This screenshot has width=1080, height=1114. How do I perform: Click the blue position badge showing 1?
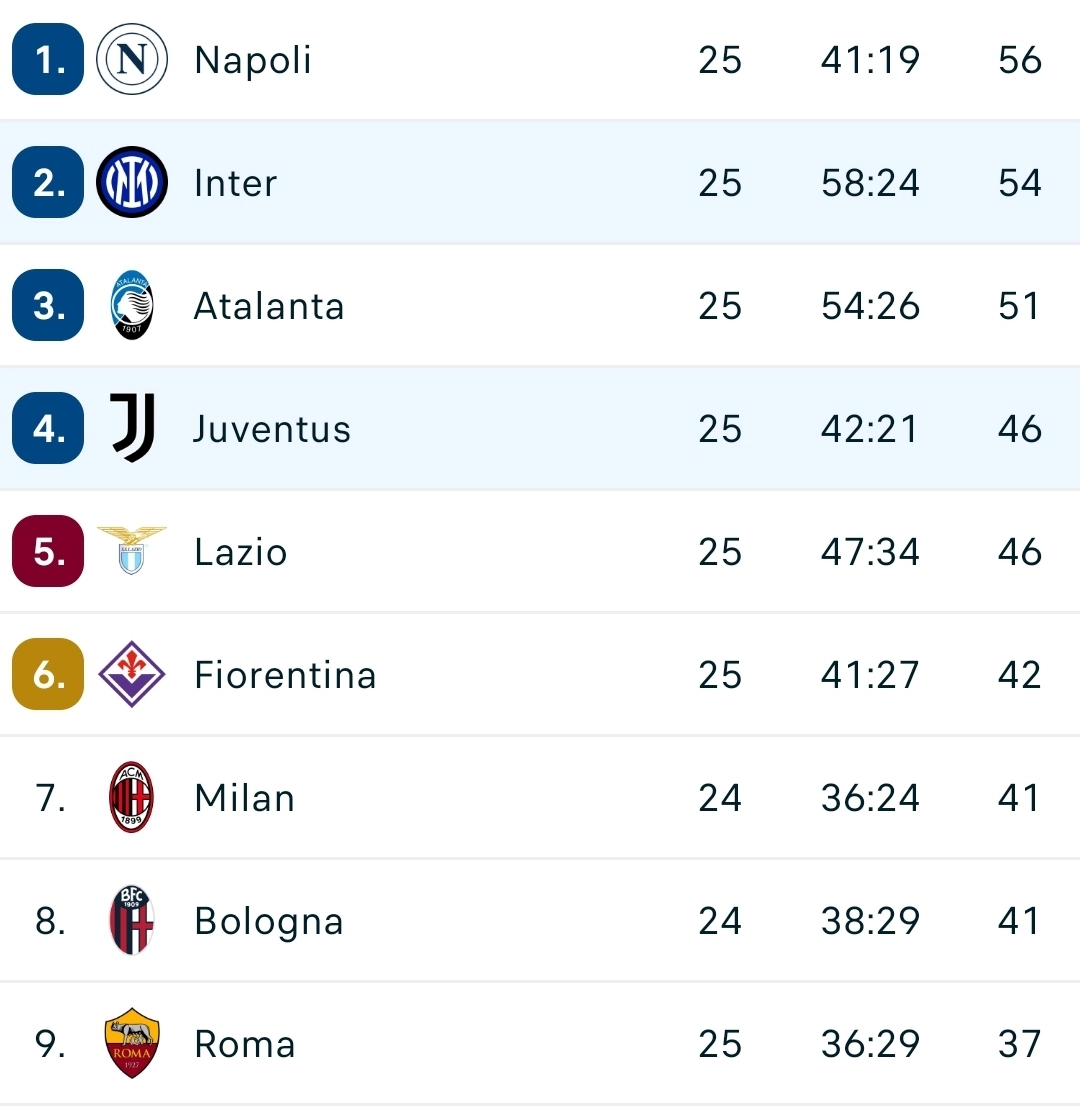[47, 59]
